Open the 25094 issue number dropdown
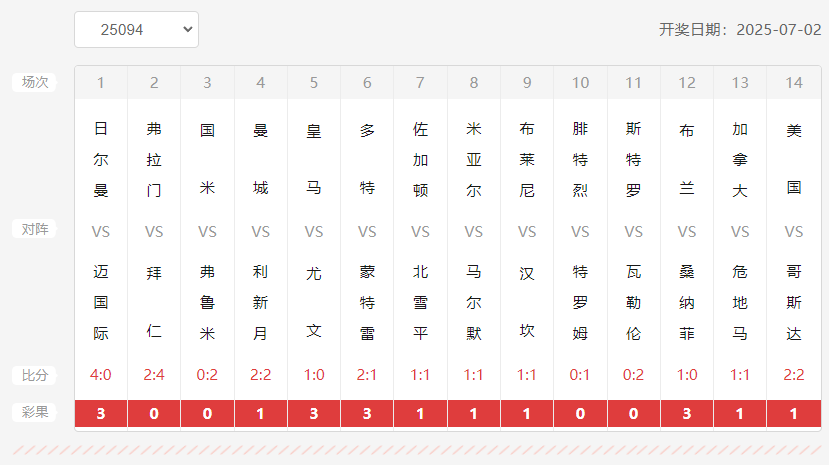The image size is (829, 465). [x=136, y=30]
